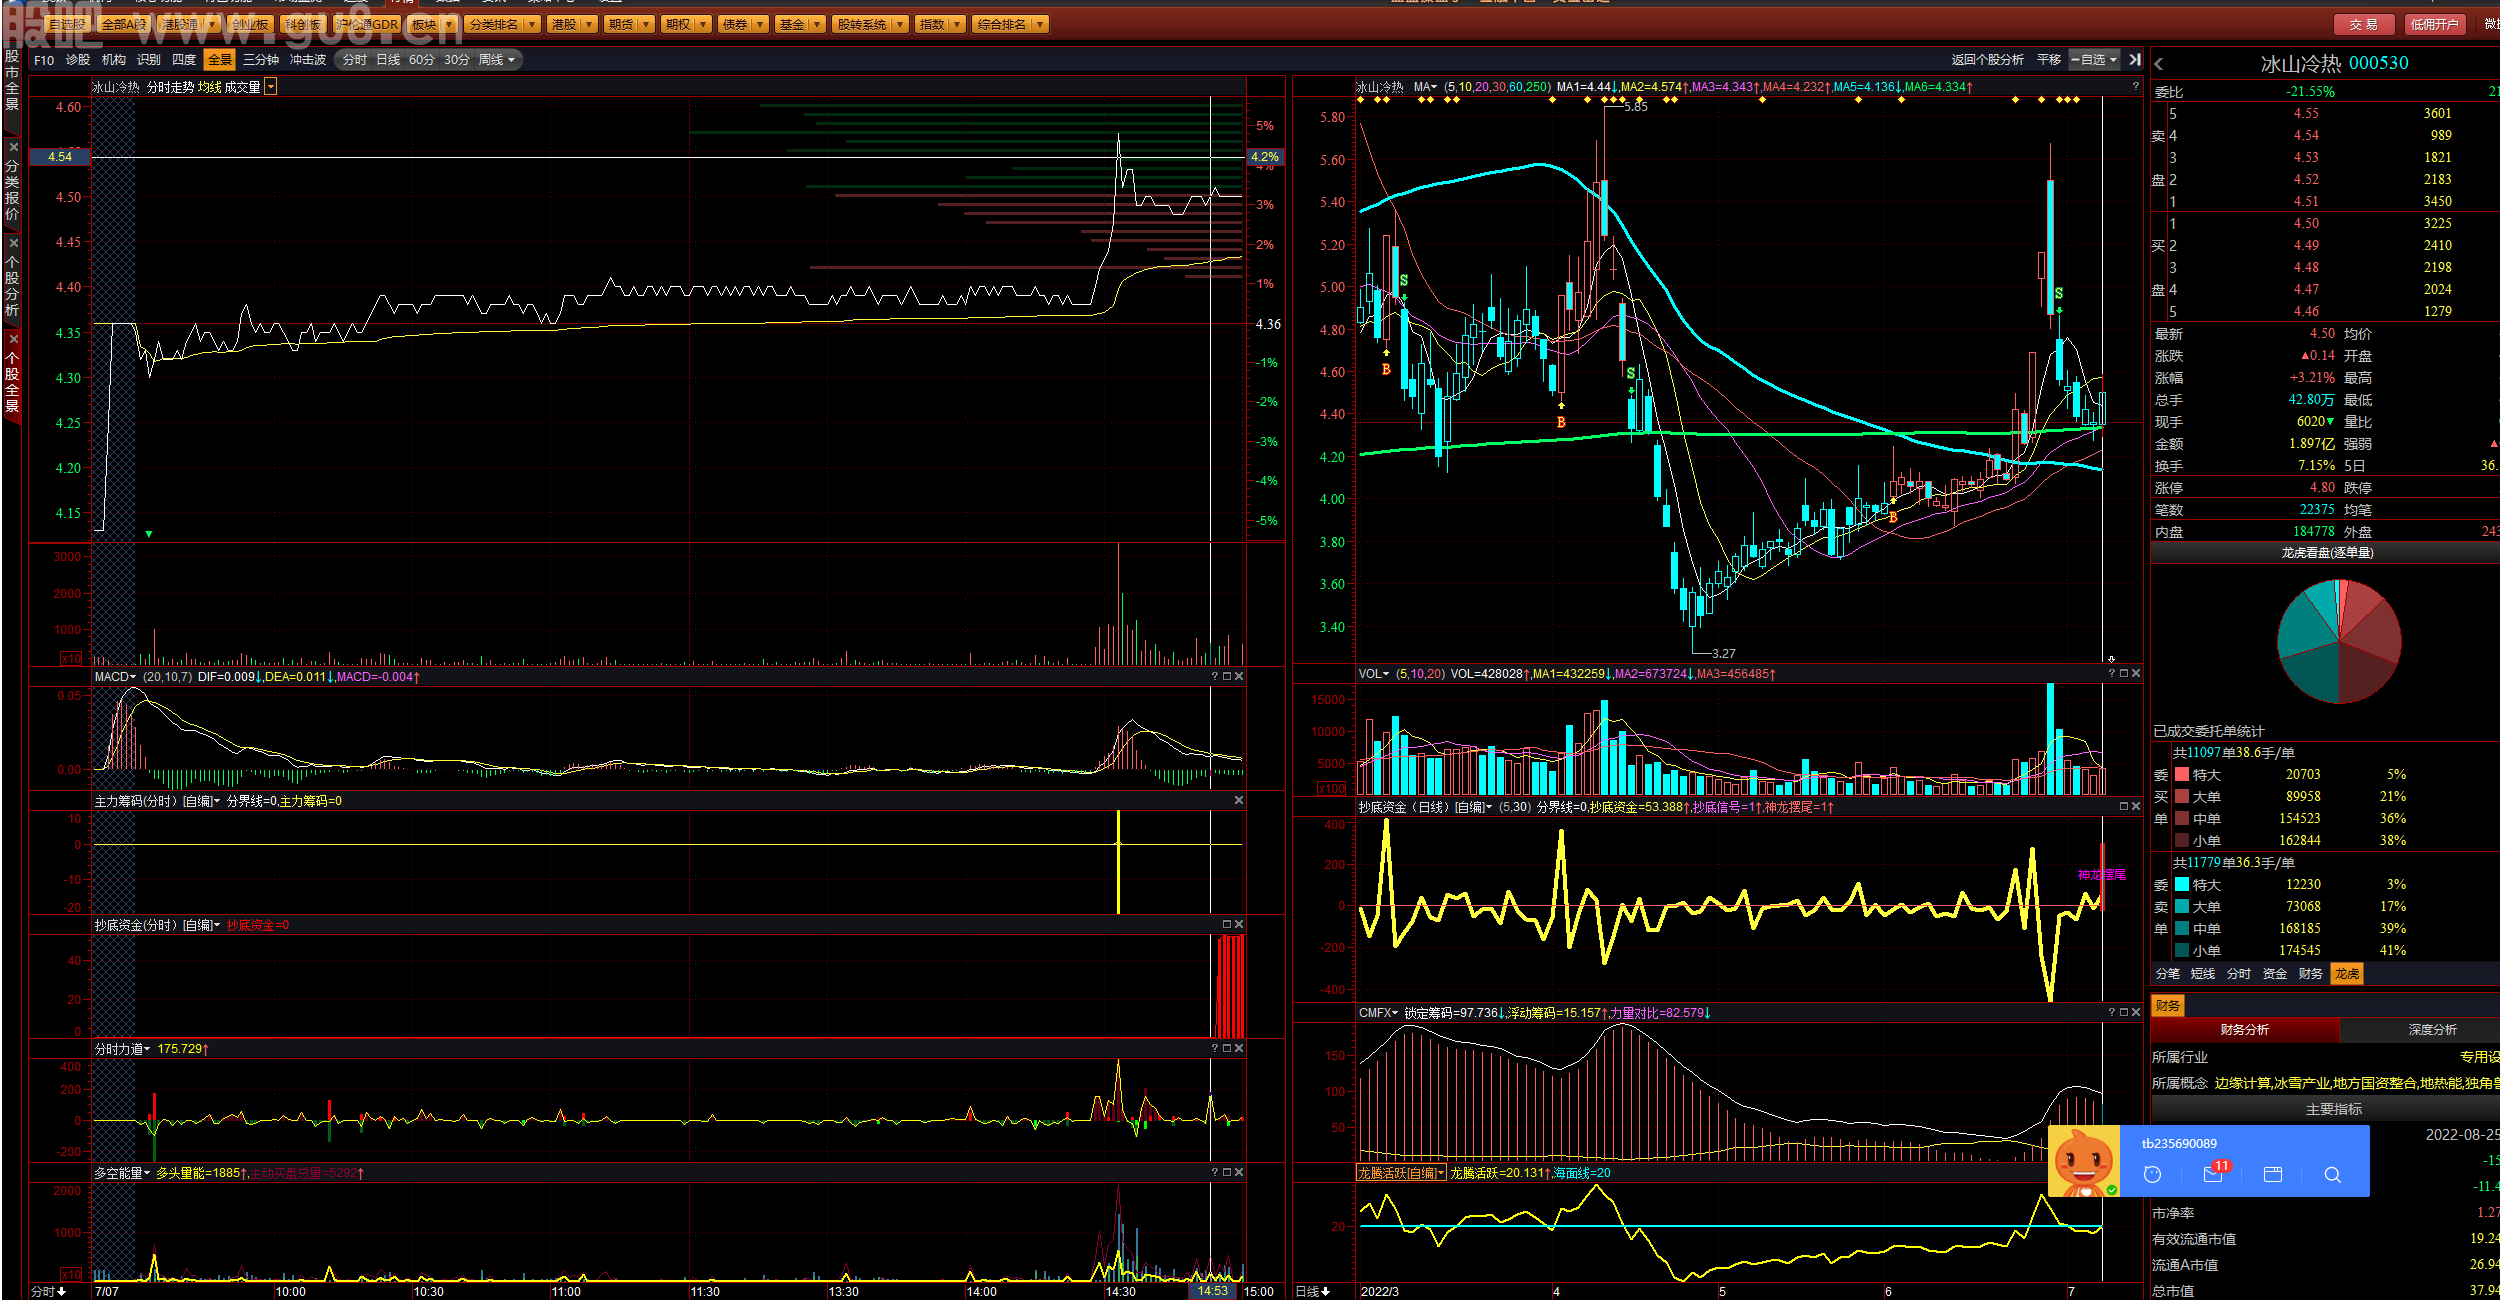Image resolution: width=2500 pixels, height=1300 pixels.
Task: Switch to 30分 period
Action: (x=457, y=60)
